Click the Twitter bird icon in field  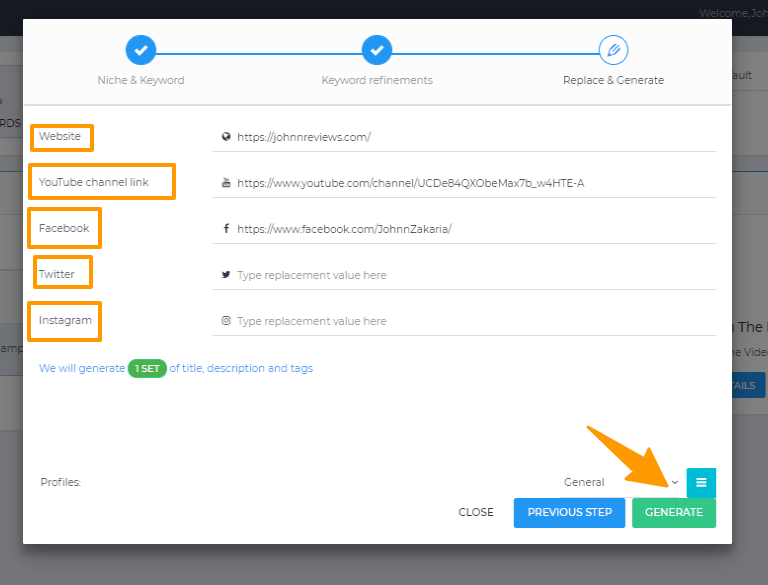tap(226, 275)
